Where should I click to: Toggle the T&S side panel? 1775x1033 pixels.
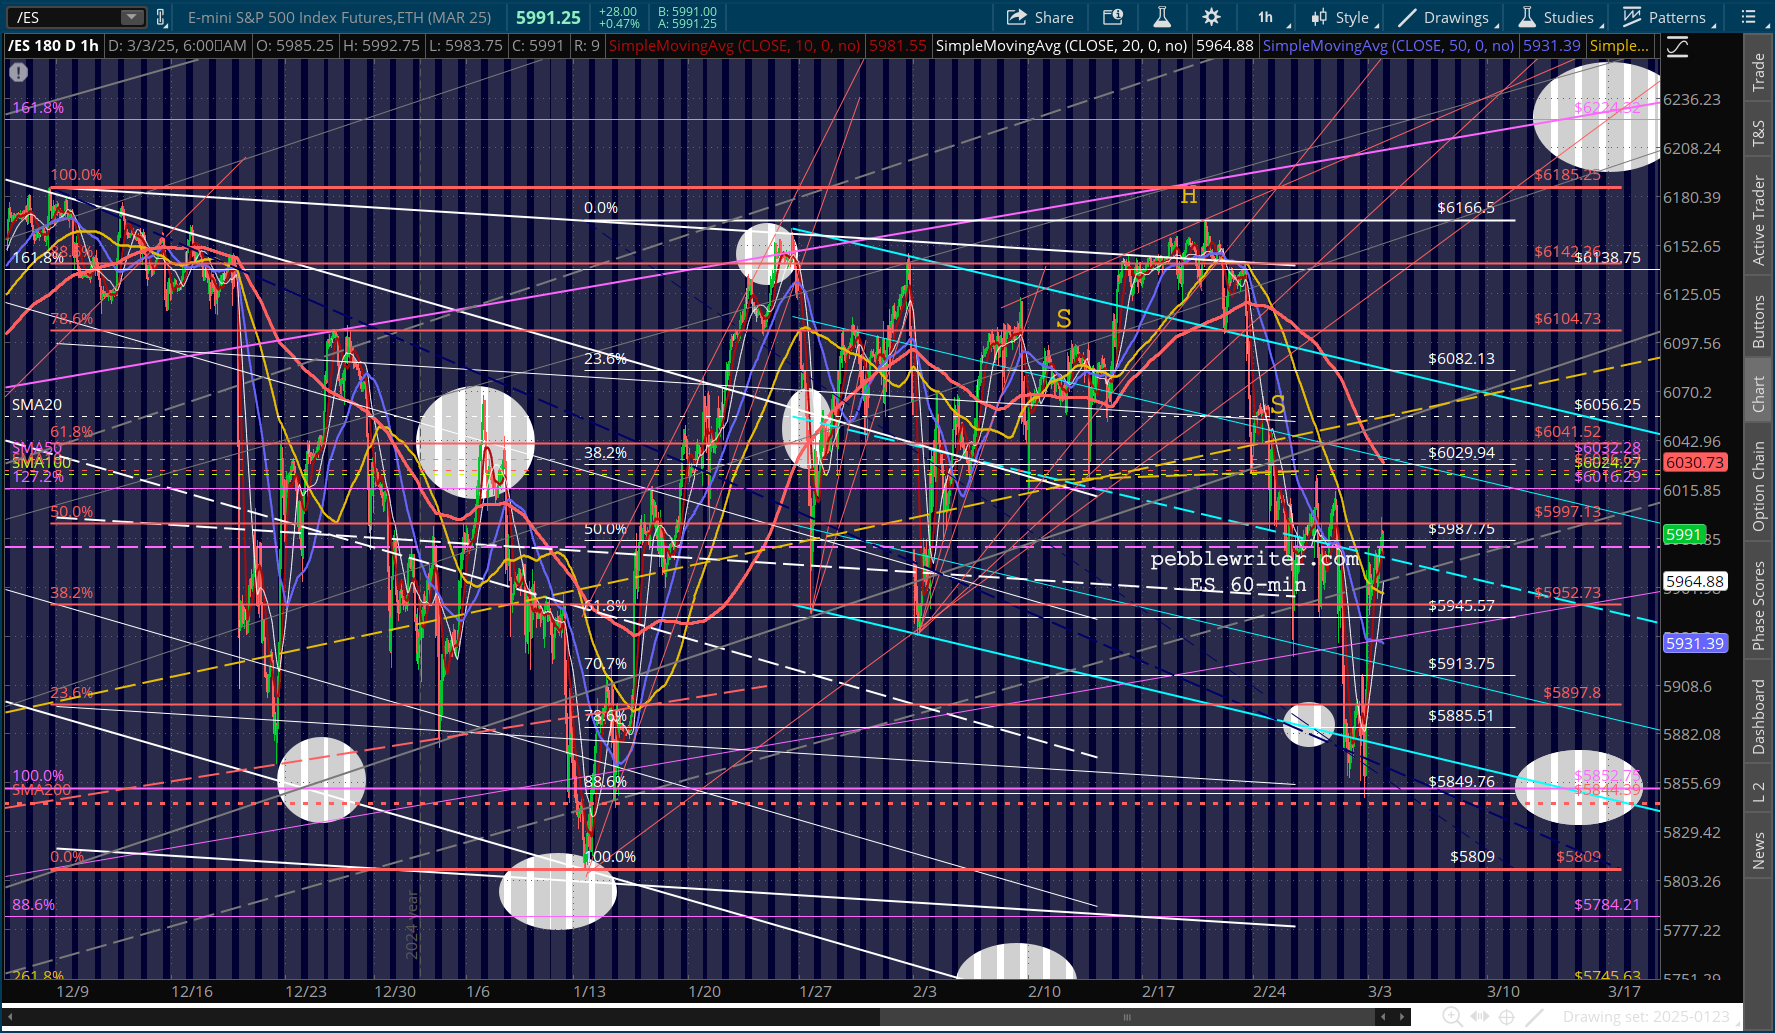[x=1759, y=134]
